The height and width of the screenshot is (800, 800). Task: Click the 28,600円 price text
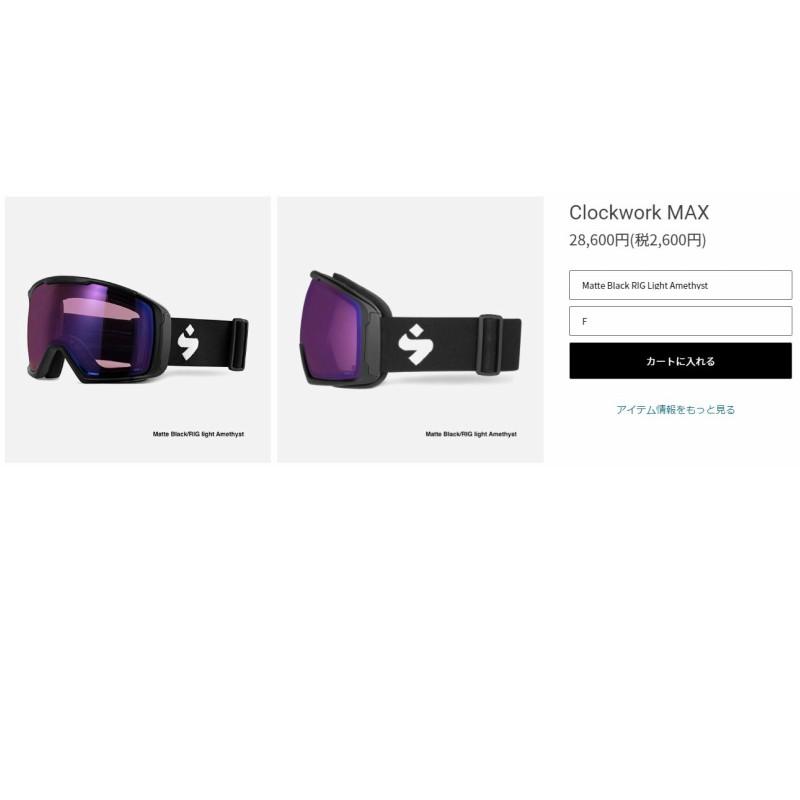click(599, 240)
